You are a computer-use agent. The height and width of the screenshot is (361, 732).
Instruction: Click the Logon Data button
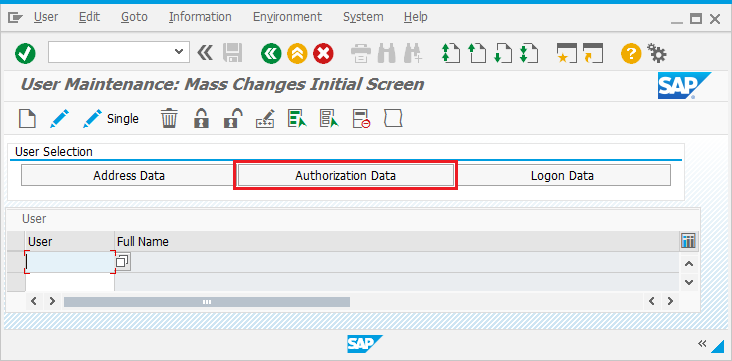[562, 176]
